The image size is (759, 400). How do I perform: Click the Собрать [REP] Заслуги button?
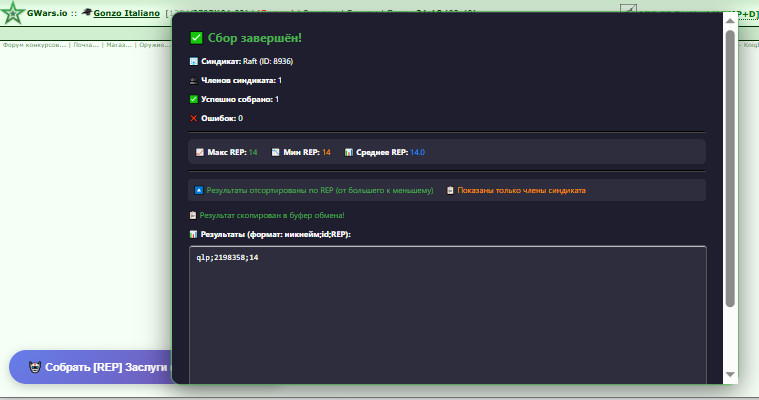click(91, 367)
